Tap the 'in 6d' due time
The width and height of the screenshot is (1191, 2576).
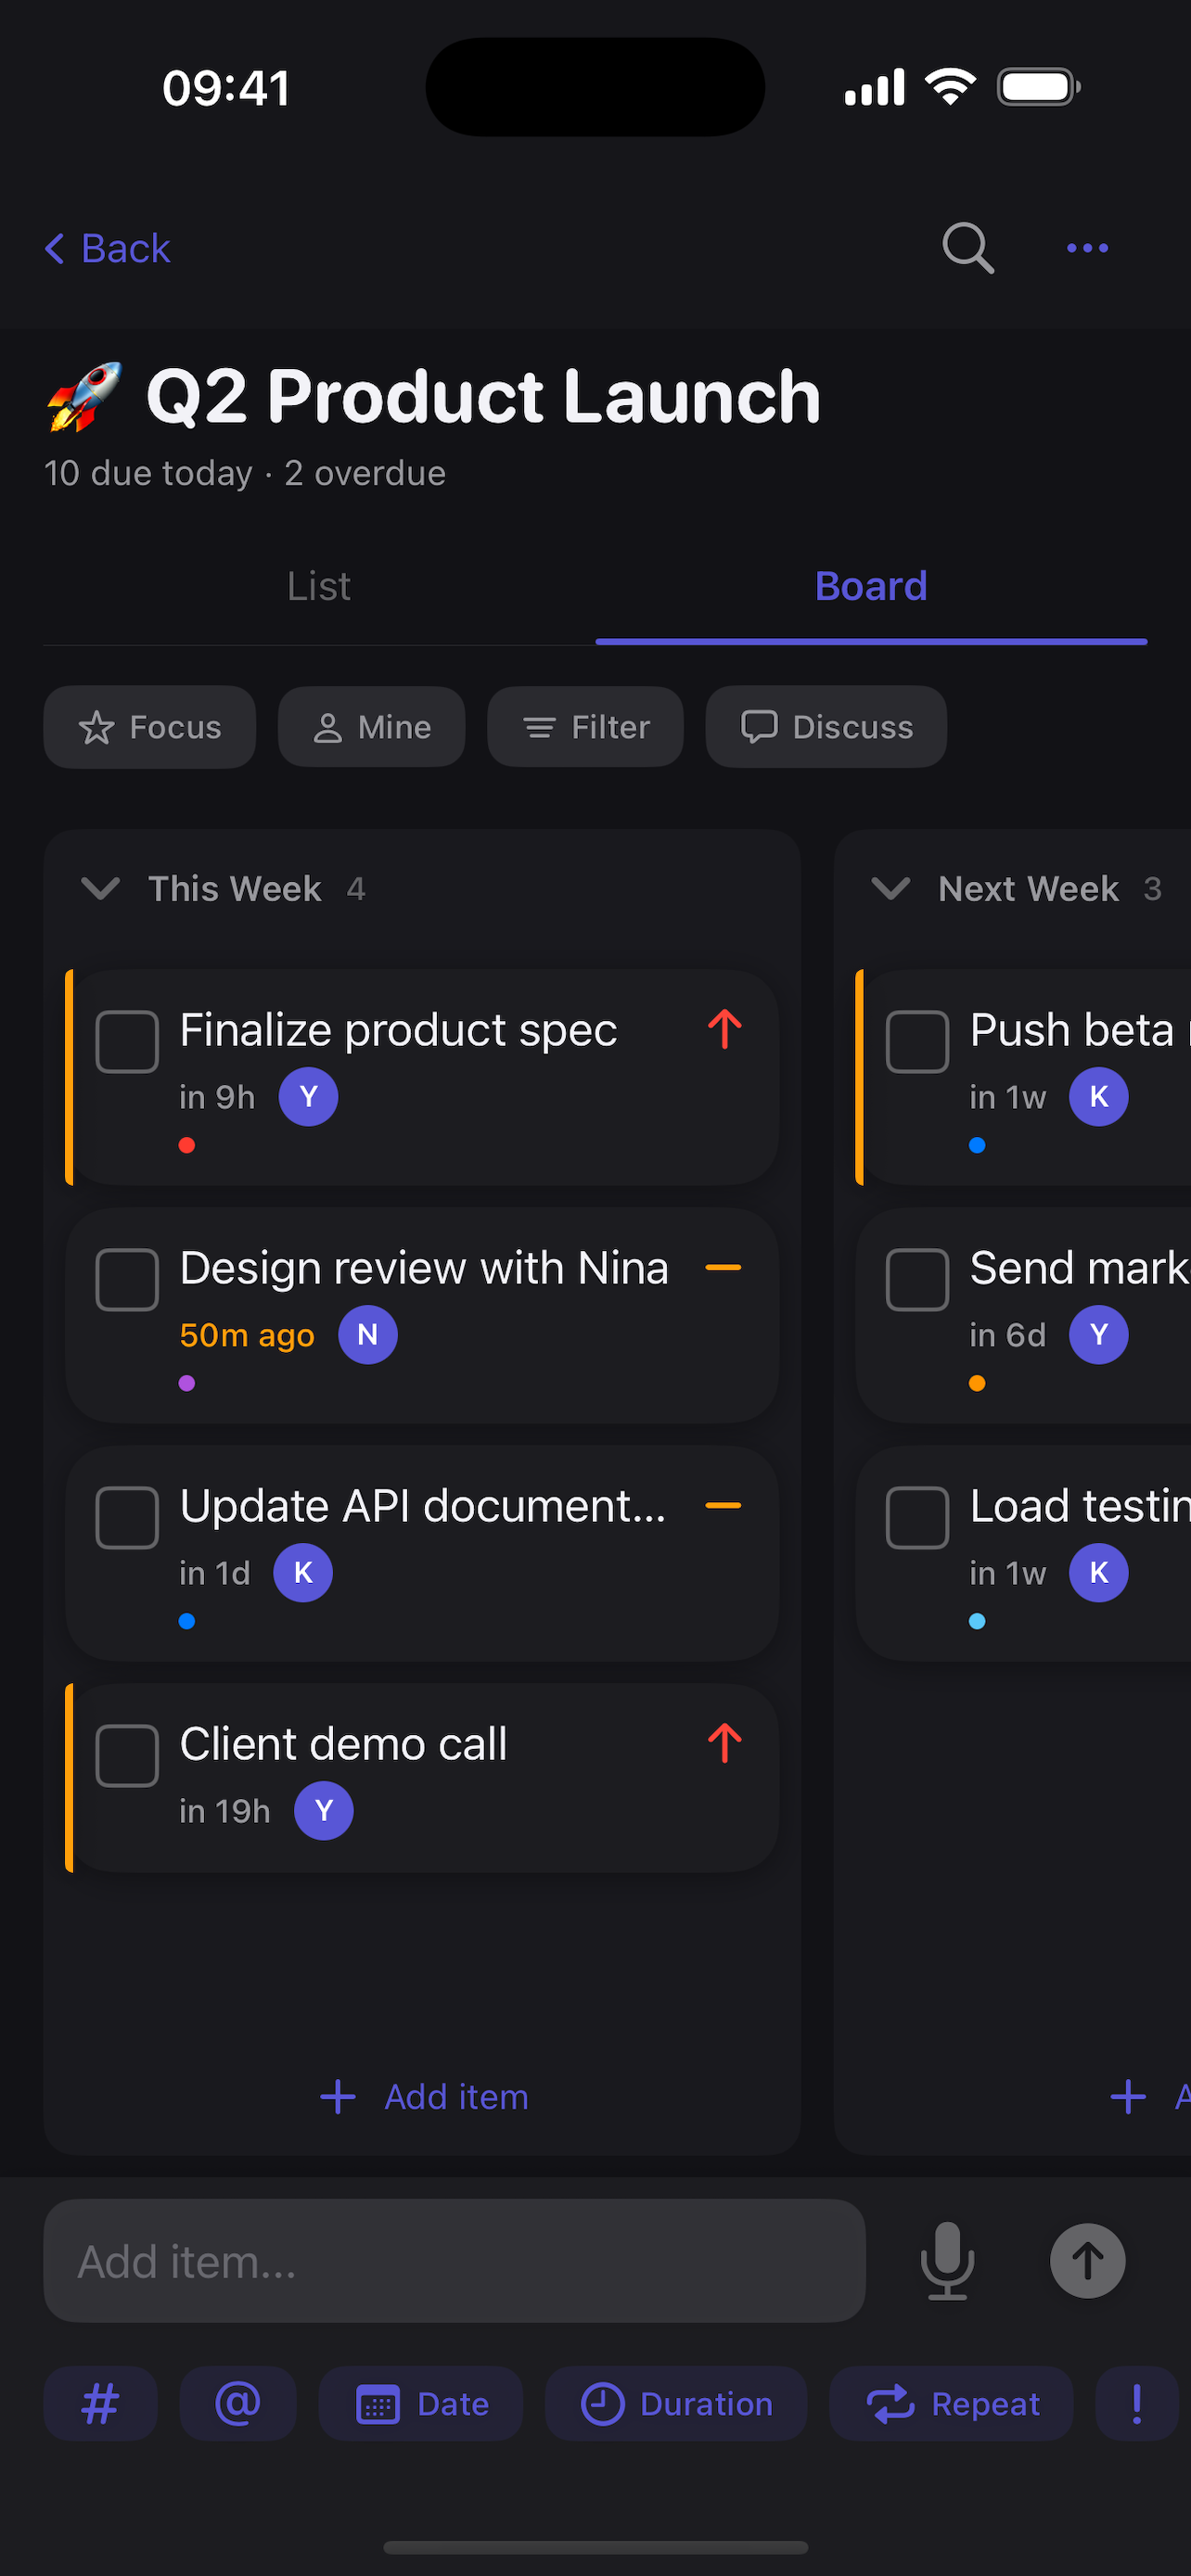[1008, 1335]
